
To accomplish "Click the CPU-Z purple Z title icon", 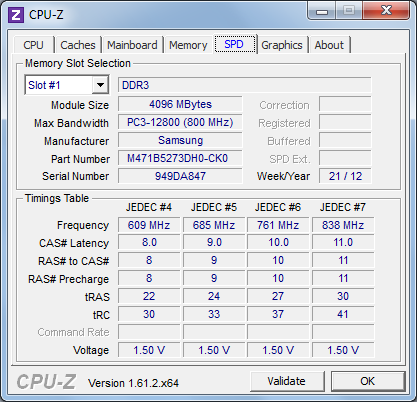I will (x=16, y=15).
